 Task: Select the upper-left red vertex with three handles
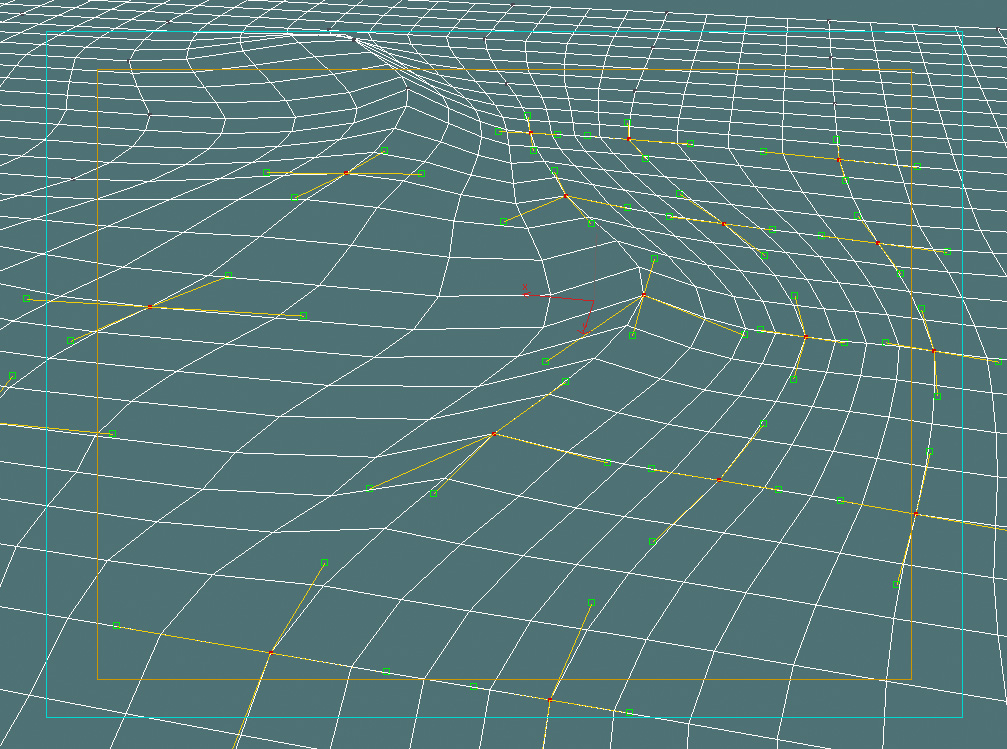coord(346,173)
